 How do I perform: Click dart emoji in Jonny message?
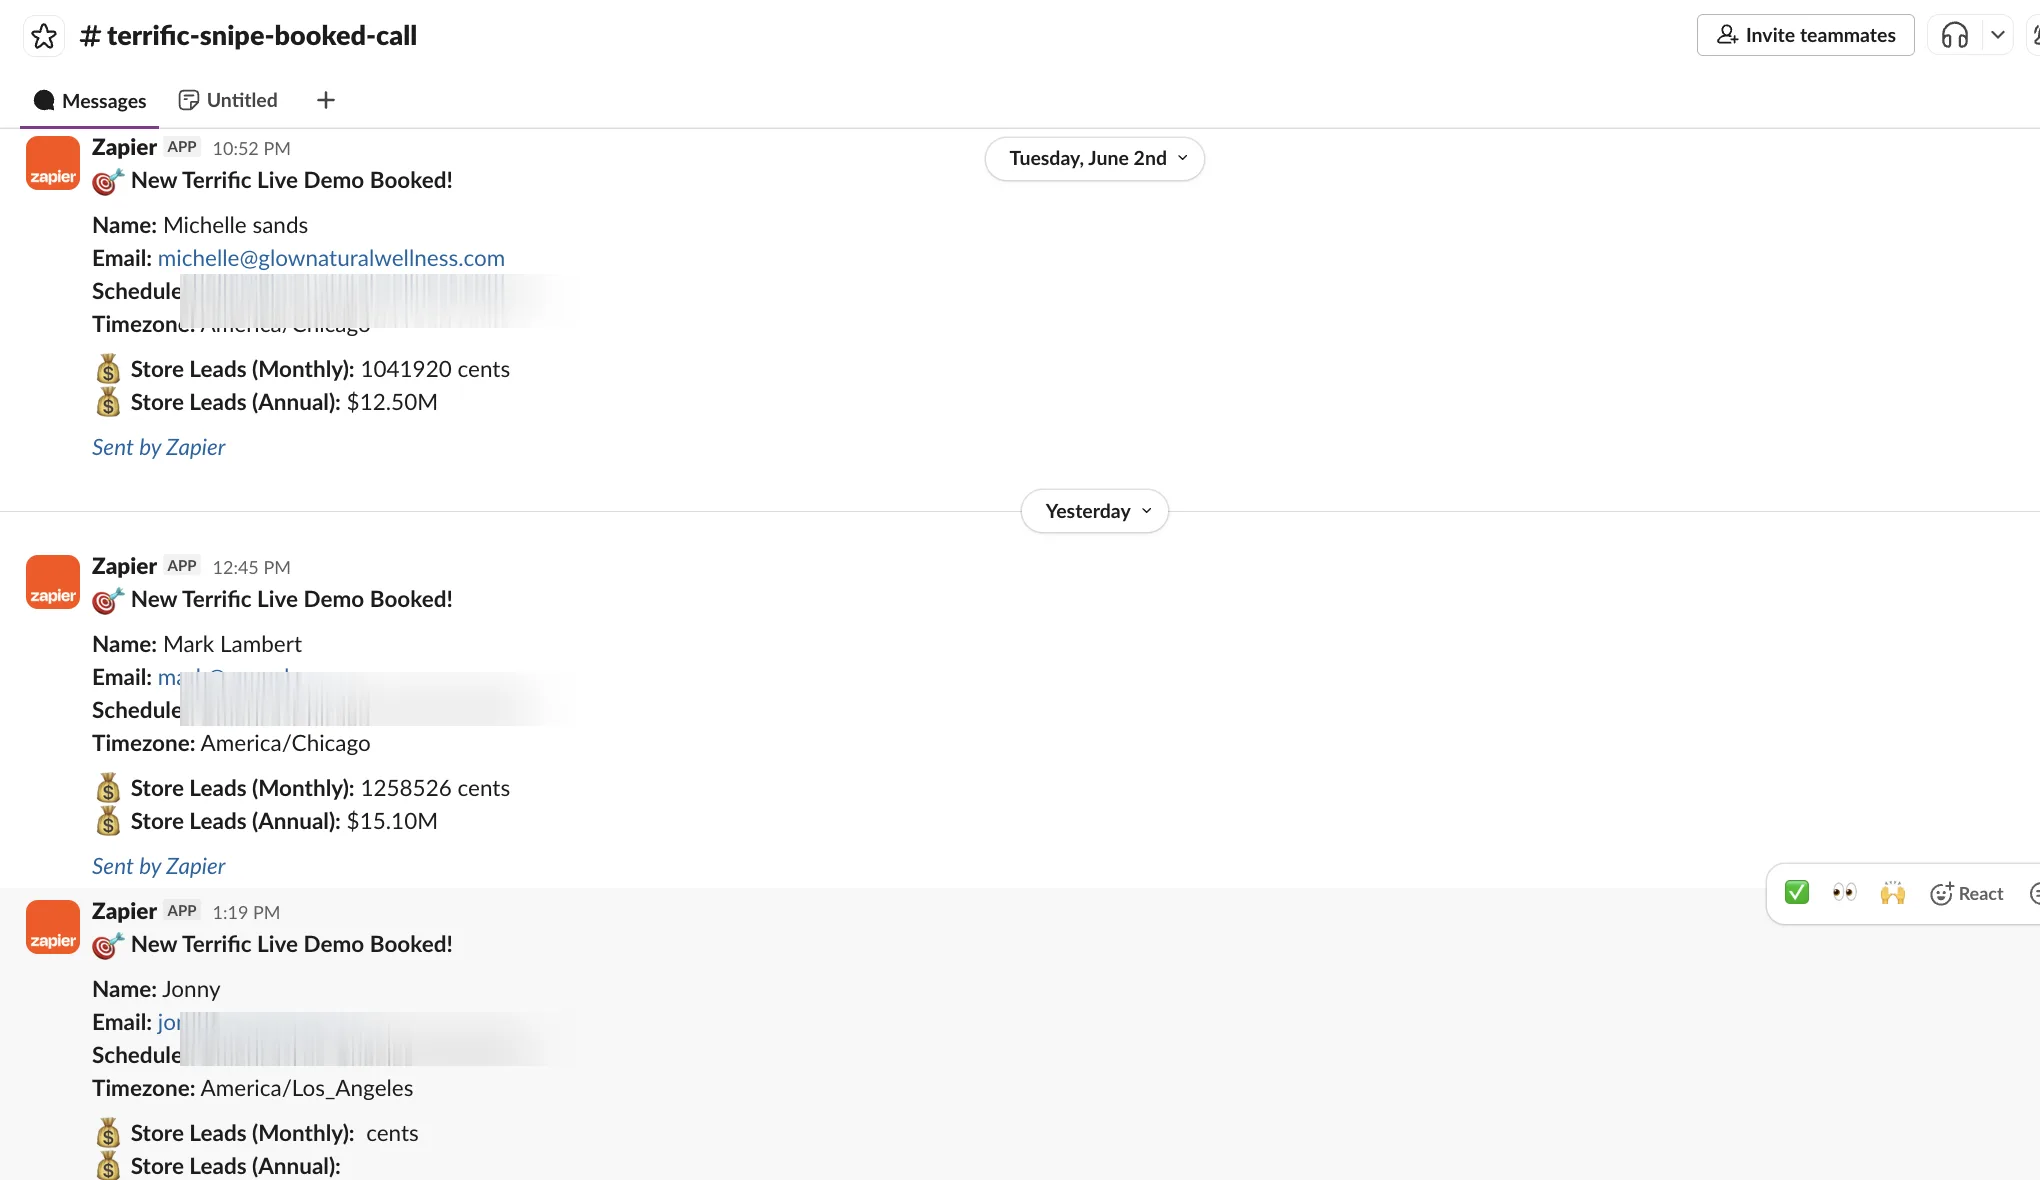pos(108,945)
